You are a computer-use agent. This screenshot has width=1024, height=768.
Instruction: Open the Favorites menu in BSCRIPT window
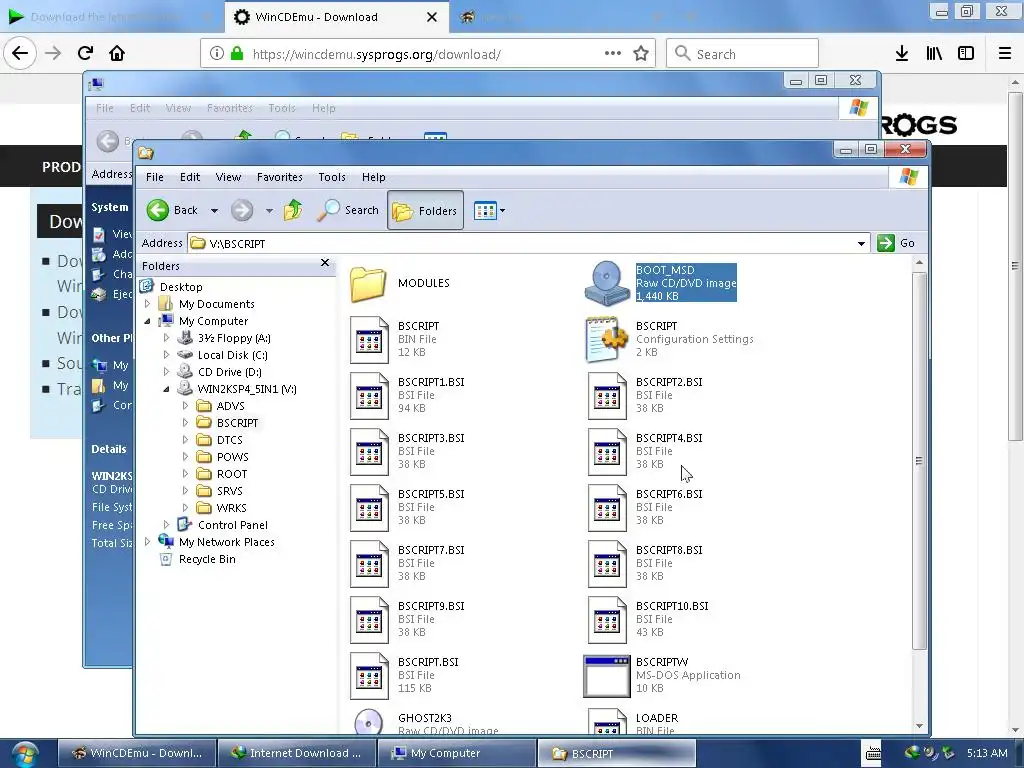(280, 177)
